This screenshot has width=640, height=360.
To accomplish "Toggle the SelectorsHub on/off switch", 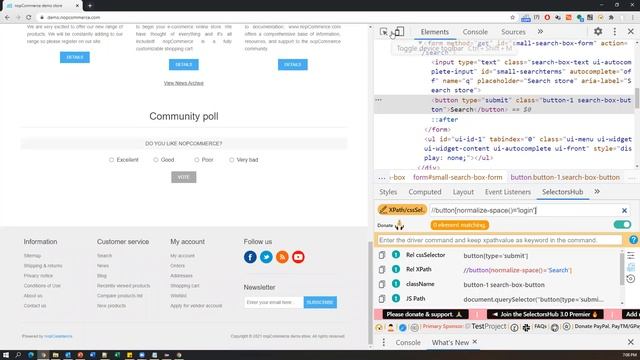I will [622, 224].
